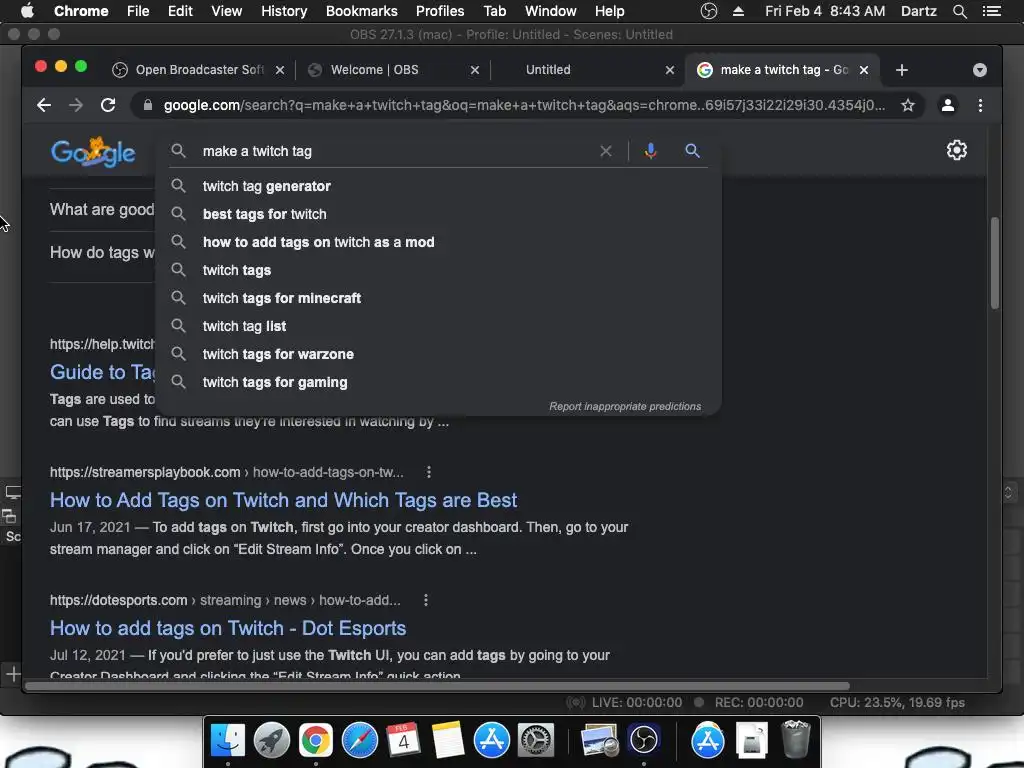Close the Open Broadcaster Software tab
This screenshot has width=1024, height=768.
(280, 70)
